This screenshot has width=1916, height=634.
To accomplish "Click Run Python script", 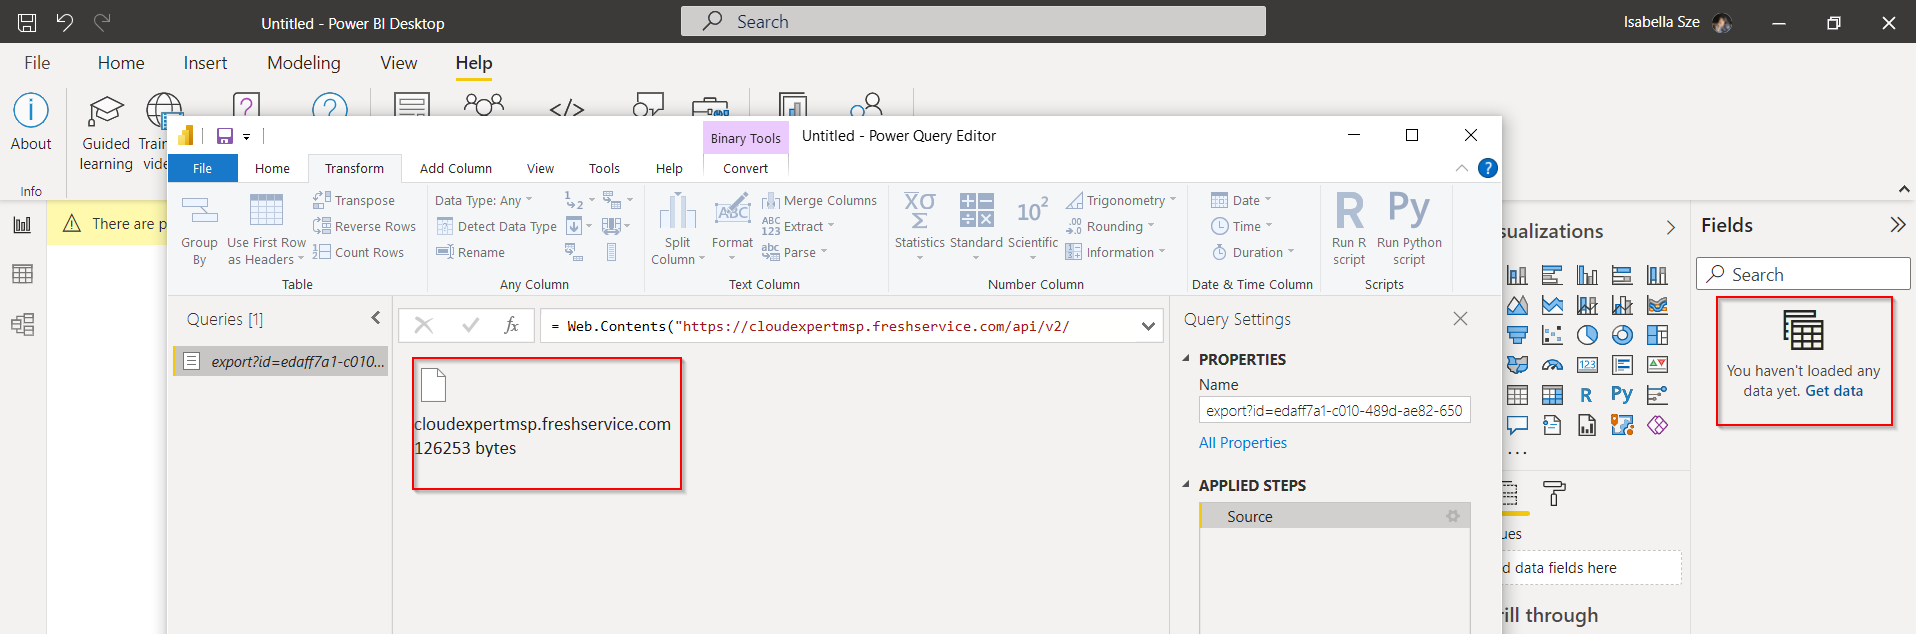I will click(1409, 229).
